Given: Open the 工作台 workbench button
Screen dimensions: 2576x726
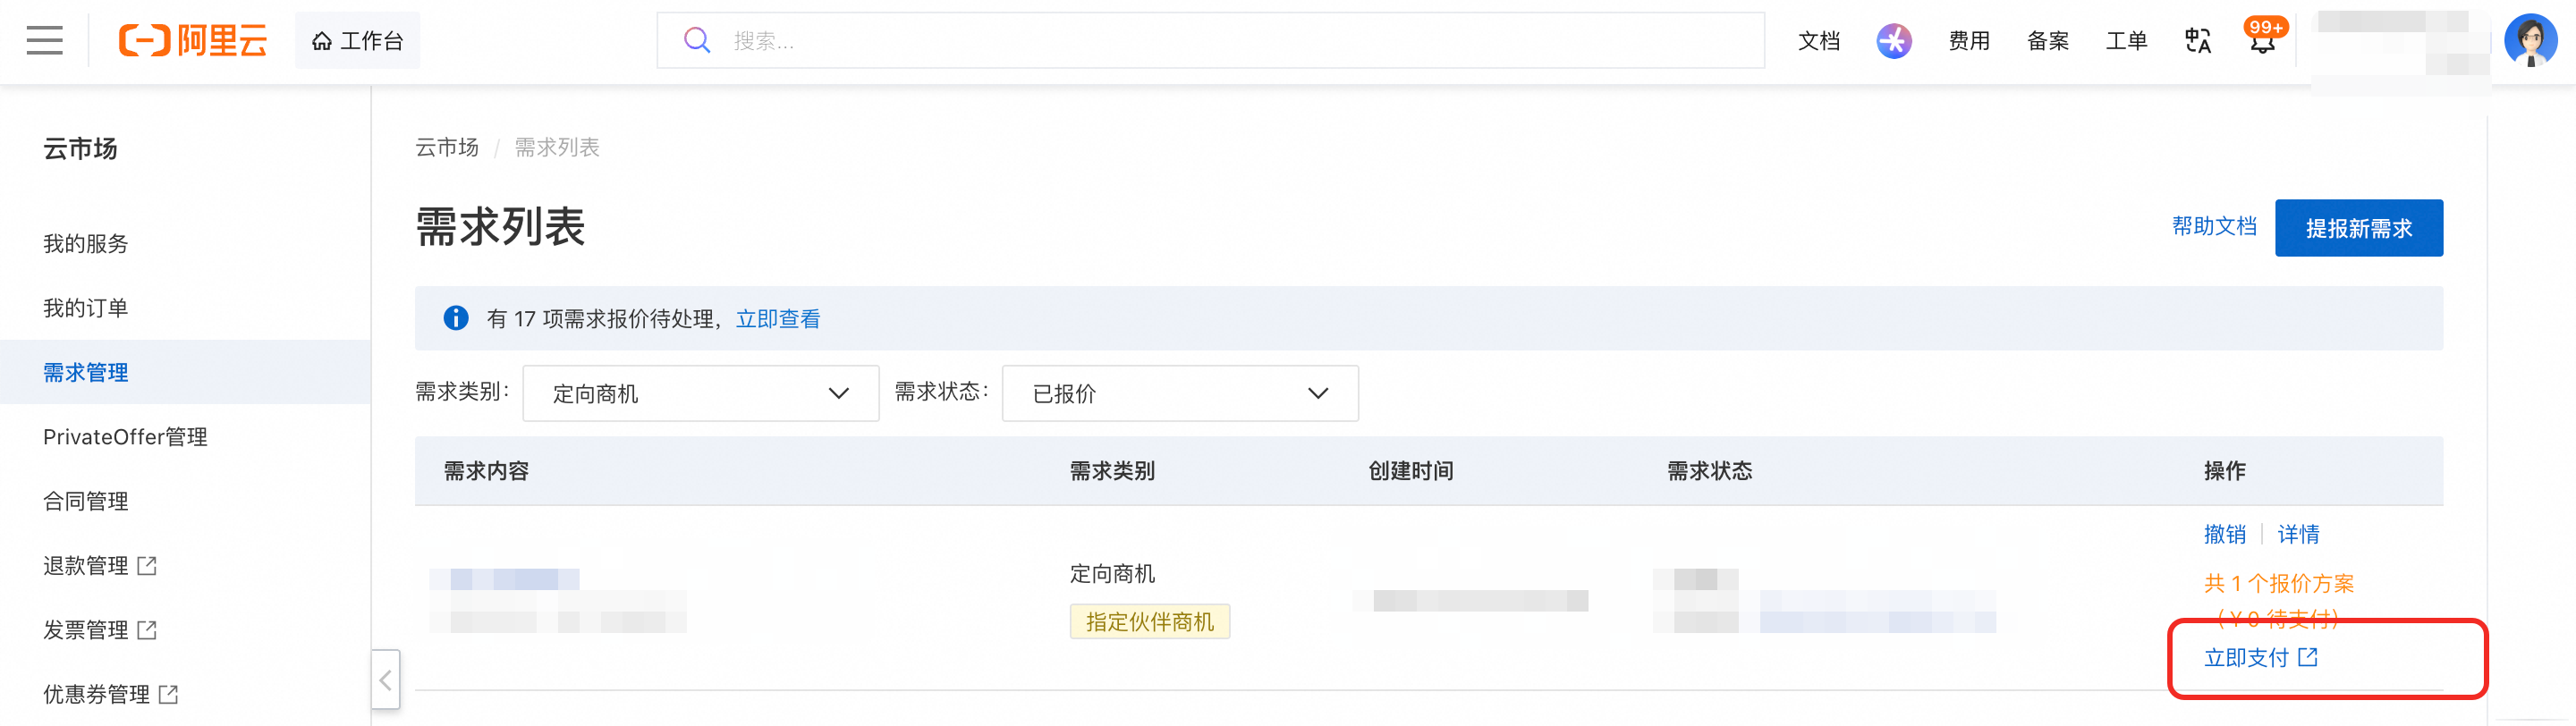Looking at the screenshot, I should (x=357, y=41).
